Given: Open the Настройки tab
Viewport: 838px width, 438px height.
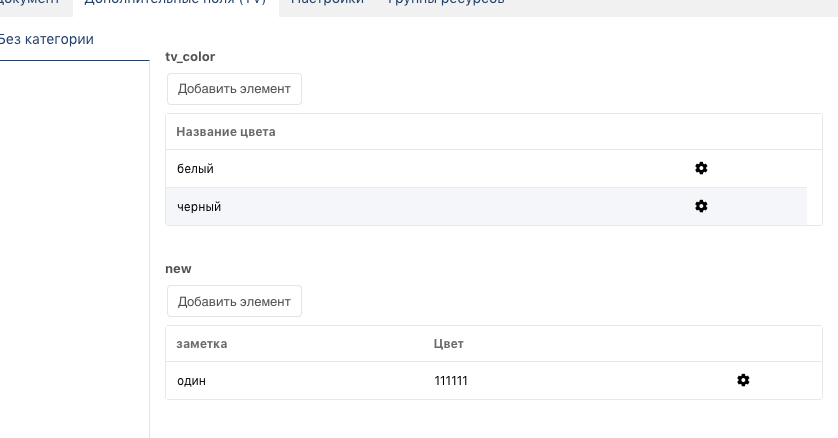Looking at the screenshot, I should pos(327,3).
